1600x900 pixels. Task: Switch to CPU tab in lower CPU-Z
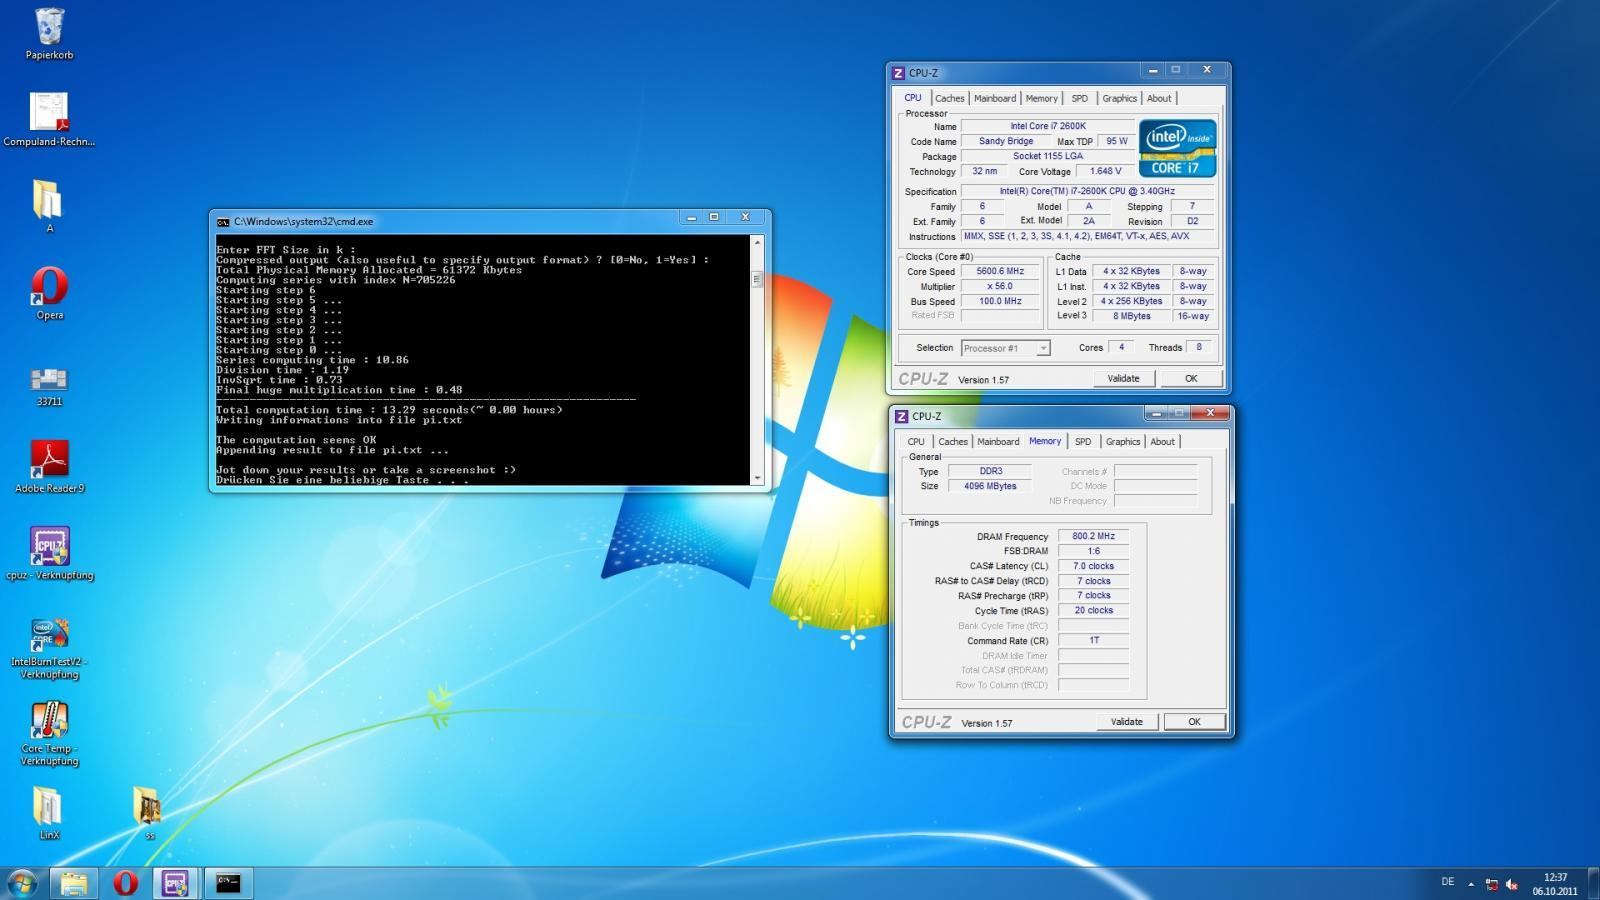pyautogui.click(x=916, y=441)
